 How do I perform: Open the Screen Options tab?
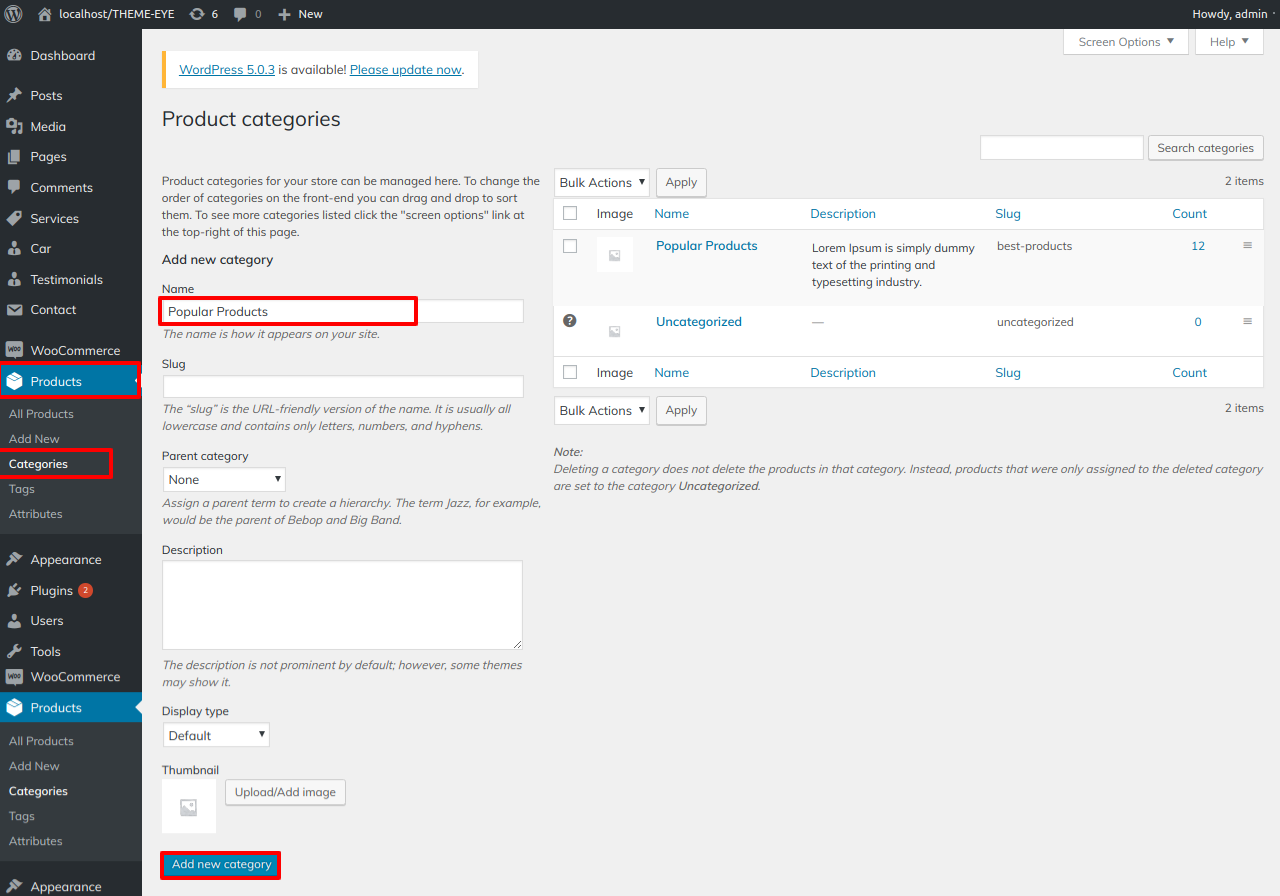pos(1125,42)
